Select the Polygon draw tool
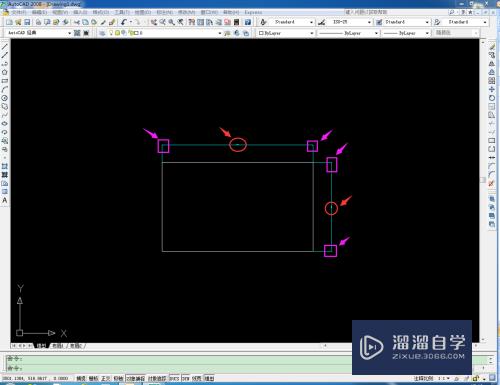Viewport: 500px width, 385px height. pos(5,72)
